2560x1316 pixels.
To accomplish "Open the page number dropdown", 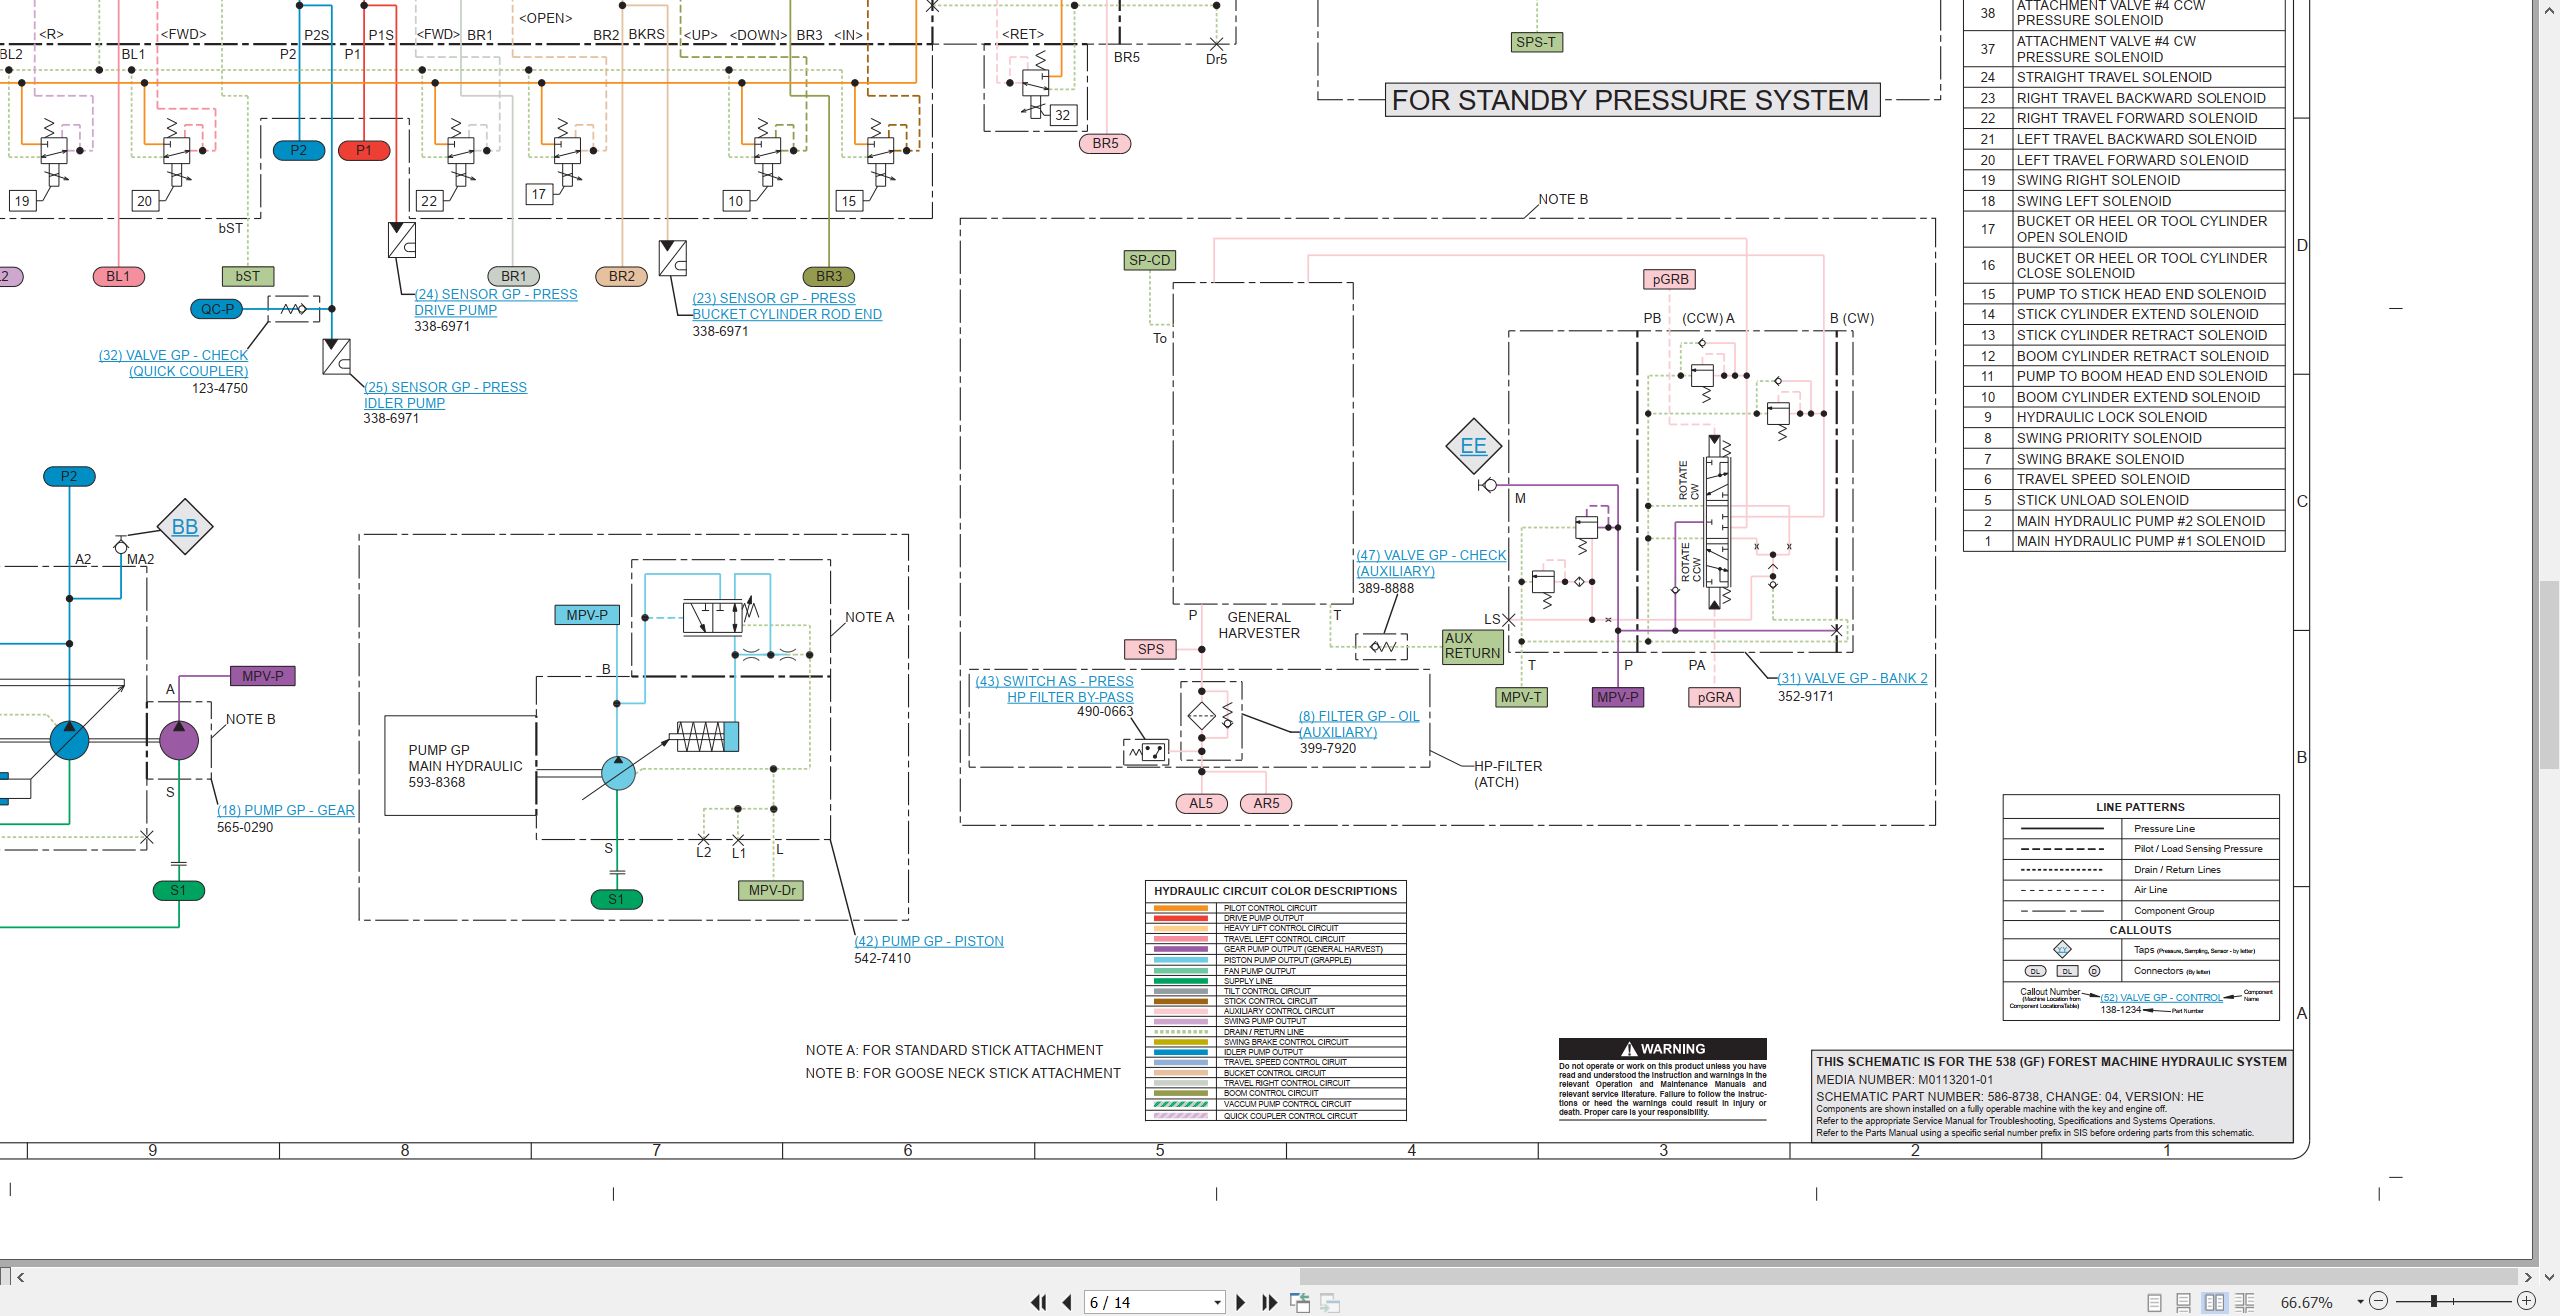I will coord(1217,1303).
